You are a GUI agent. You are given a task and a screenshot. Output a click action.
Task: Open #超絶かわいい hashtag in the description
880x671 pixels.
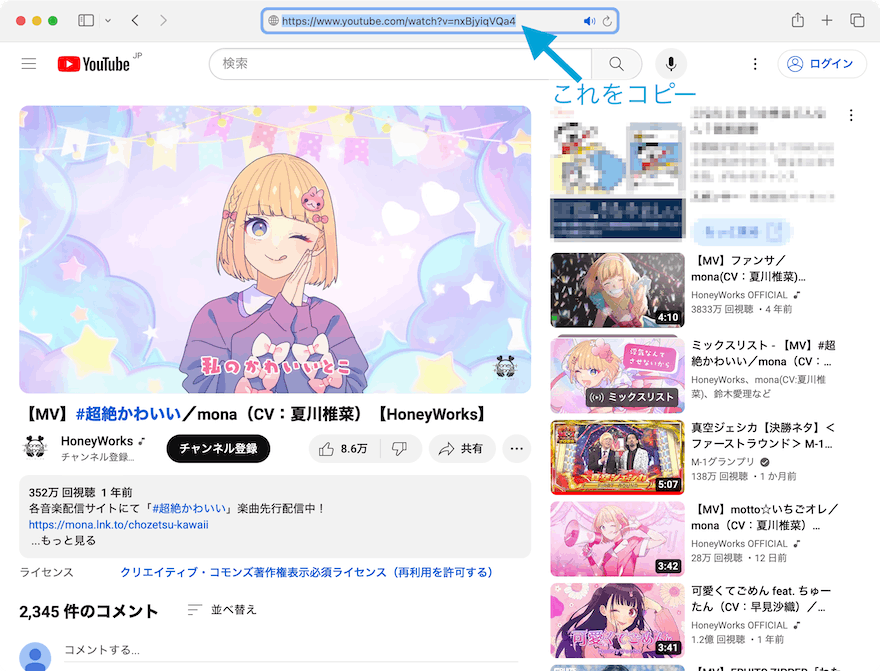pos(189,508)
